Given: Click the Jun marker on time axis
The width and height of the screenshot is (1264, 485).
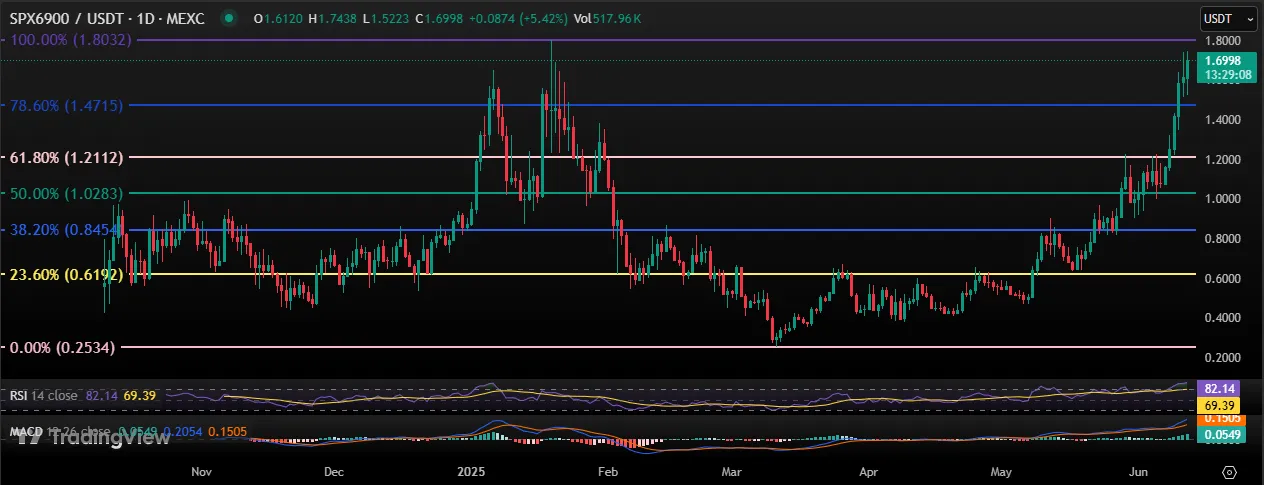Looking at the screenshot, I should 1135,470.
